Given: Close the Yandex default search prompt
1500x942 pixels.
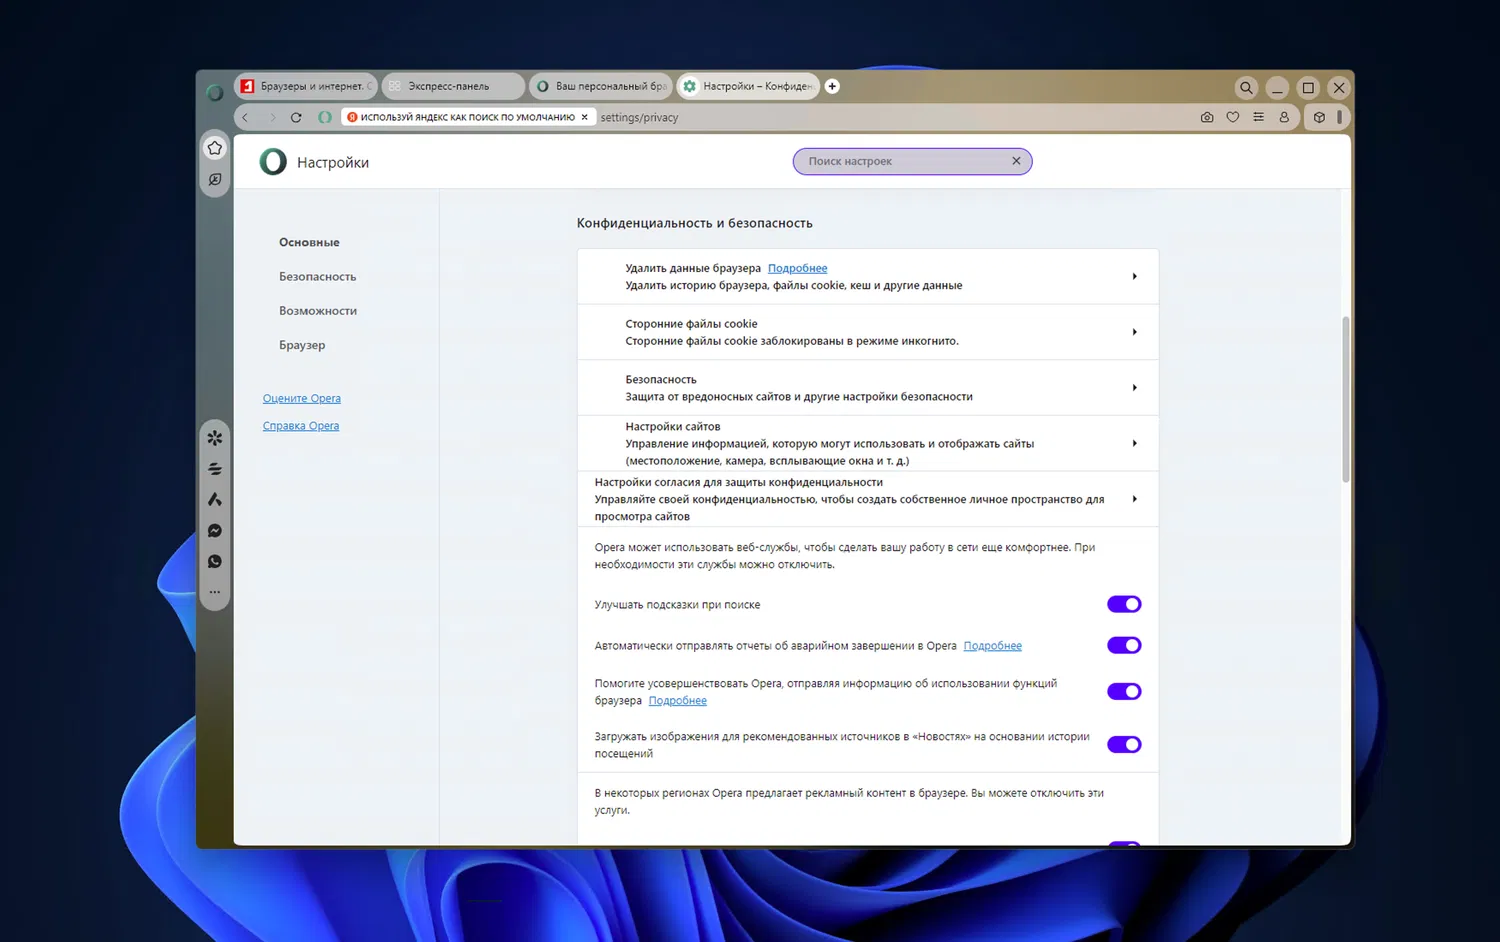Looking at the screenshot, I should (585, 117).
